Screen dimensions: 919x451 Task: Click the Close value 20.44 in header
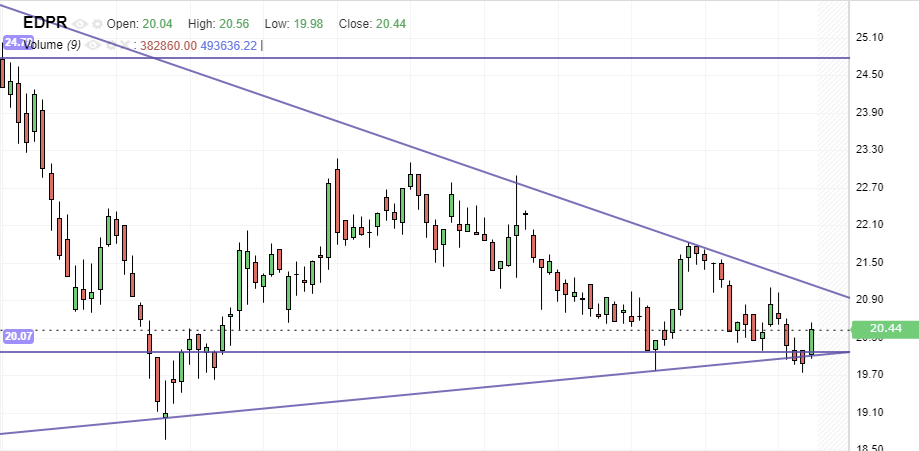[x=390, y=24]
